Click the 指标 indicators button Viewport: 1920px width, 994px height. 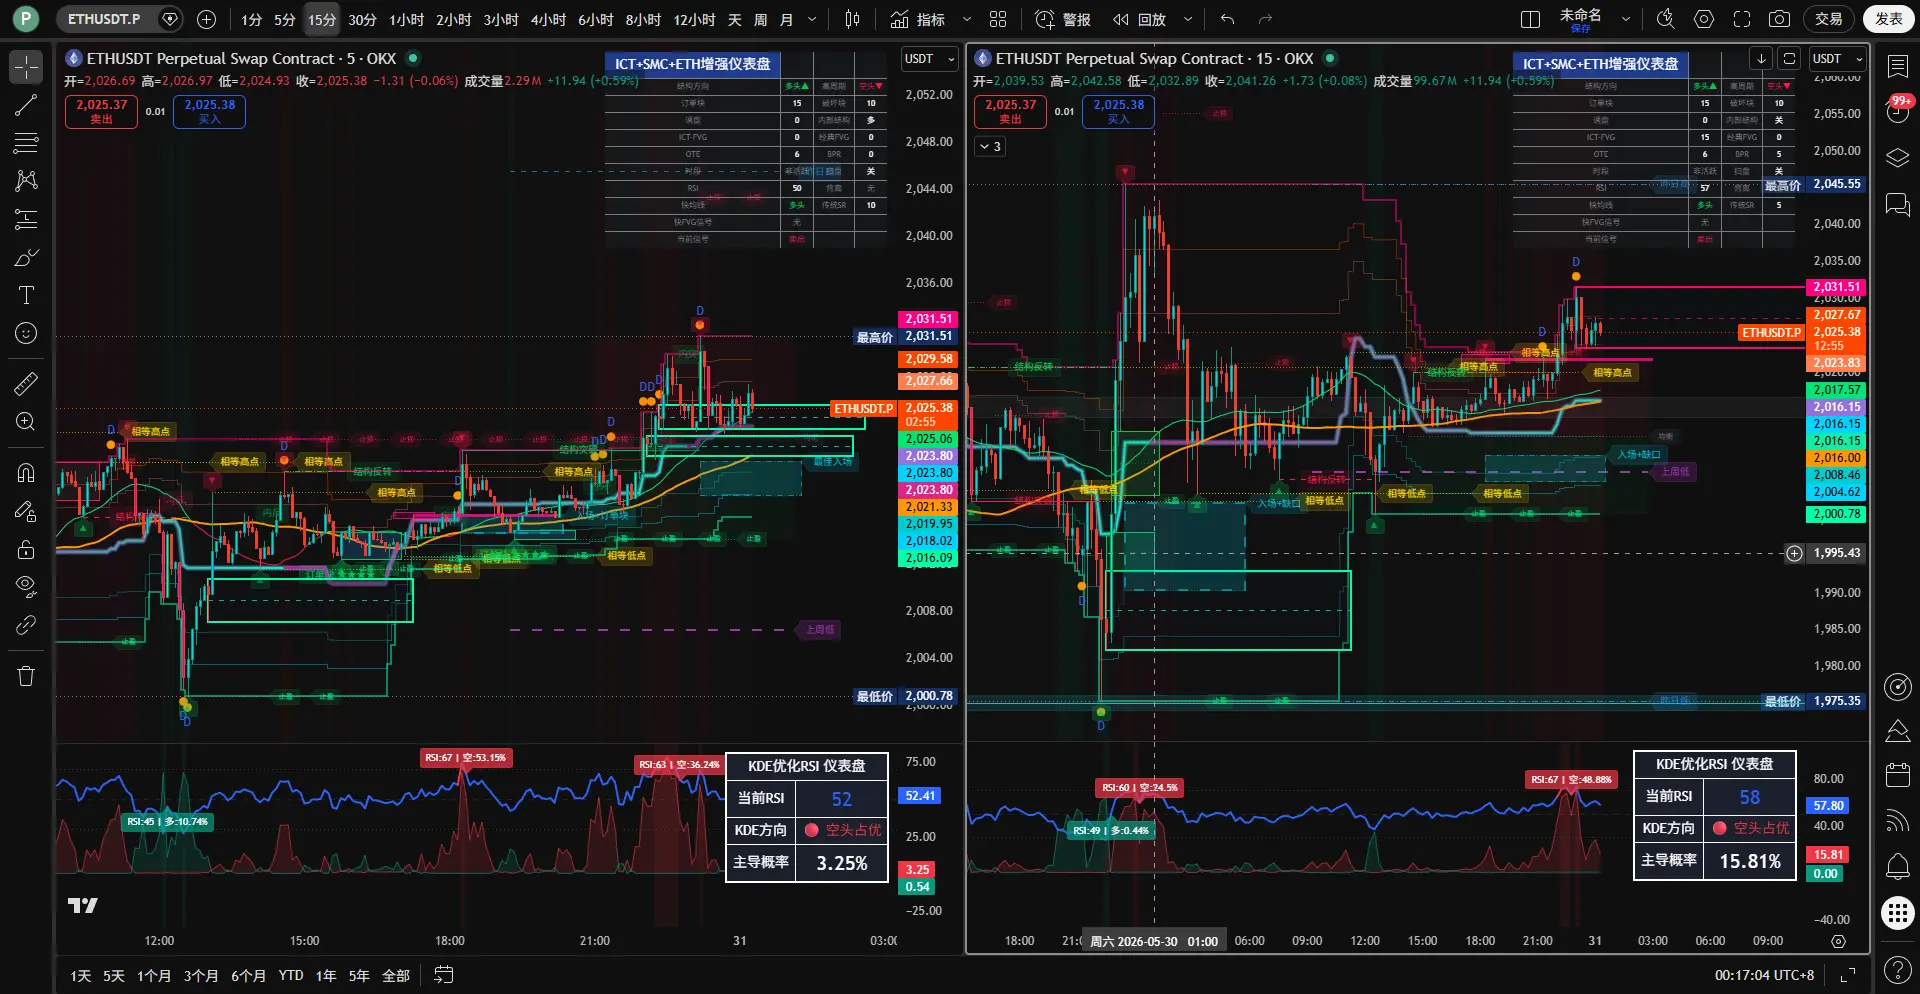coord(919,19)
